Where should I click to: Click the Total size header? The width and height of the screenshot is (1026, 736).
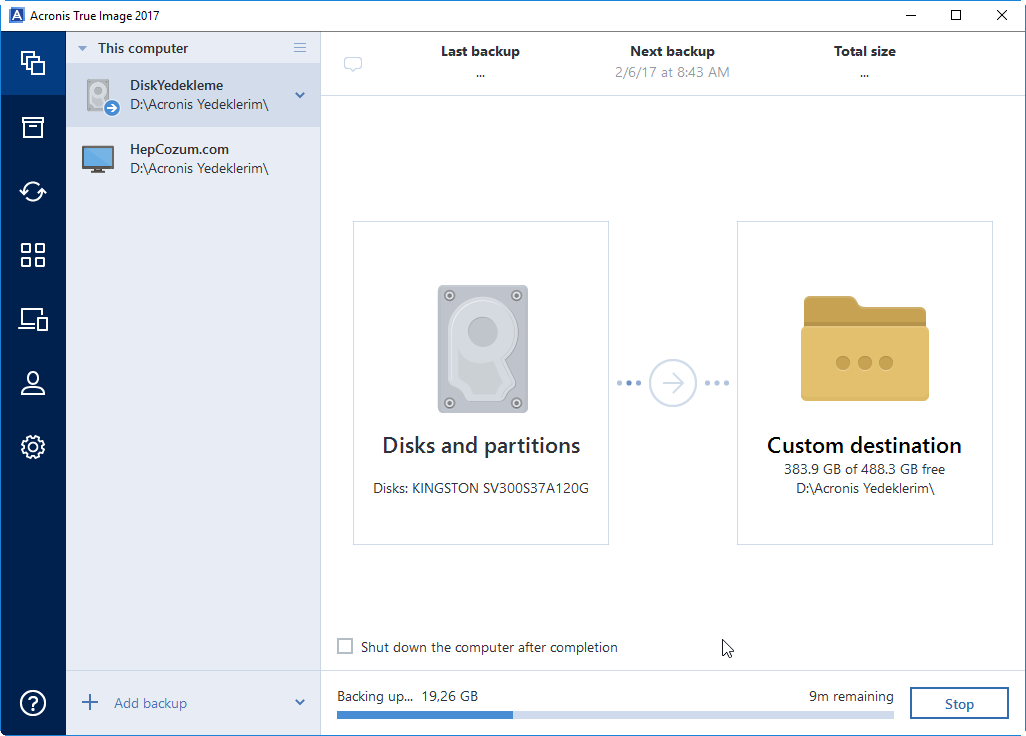(864, 51)
